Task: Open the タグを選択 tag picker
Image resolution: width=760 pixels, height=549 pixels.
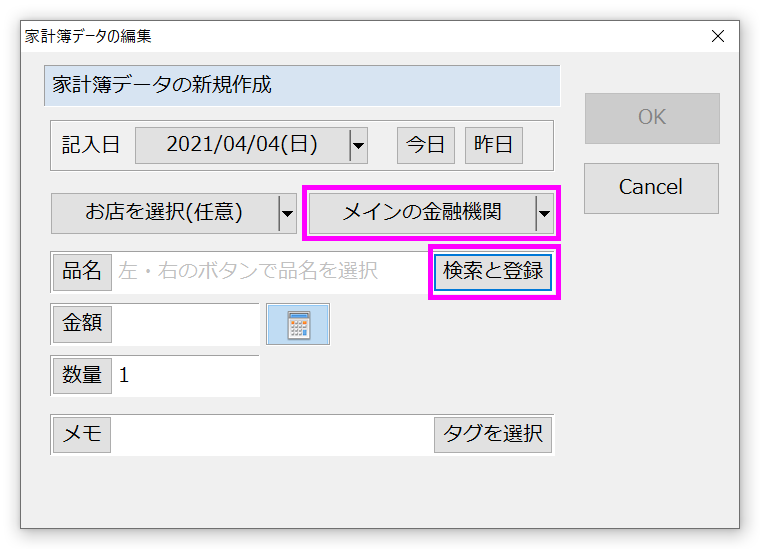Action: 493,435
